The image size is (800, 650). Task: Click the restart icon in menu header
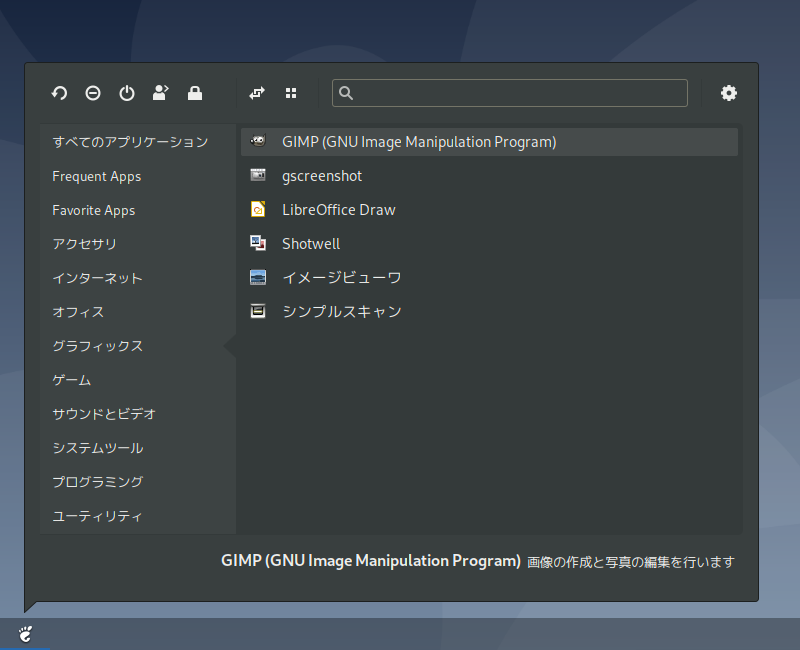tap(59, 93)
